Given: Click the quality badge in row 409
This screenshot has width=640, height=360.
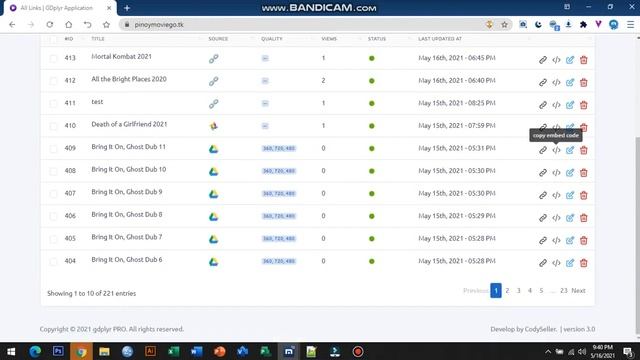Looking at the screenshot, I should (279, 149).
